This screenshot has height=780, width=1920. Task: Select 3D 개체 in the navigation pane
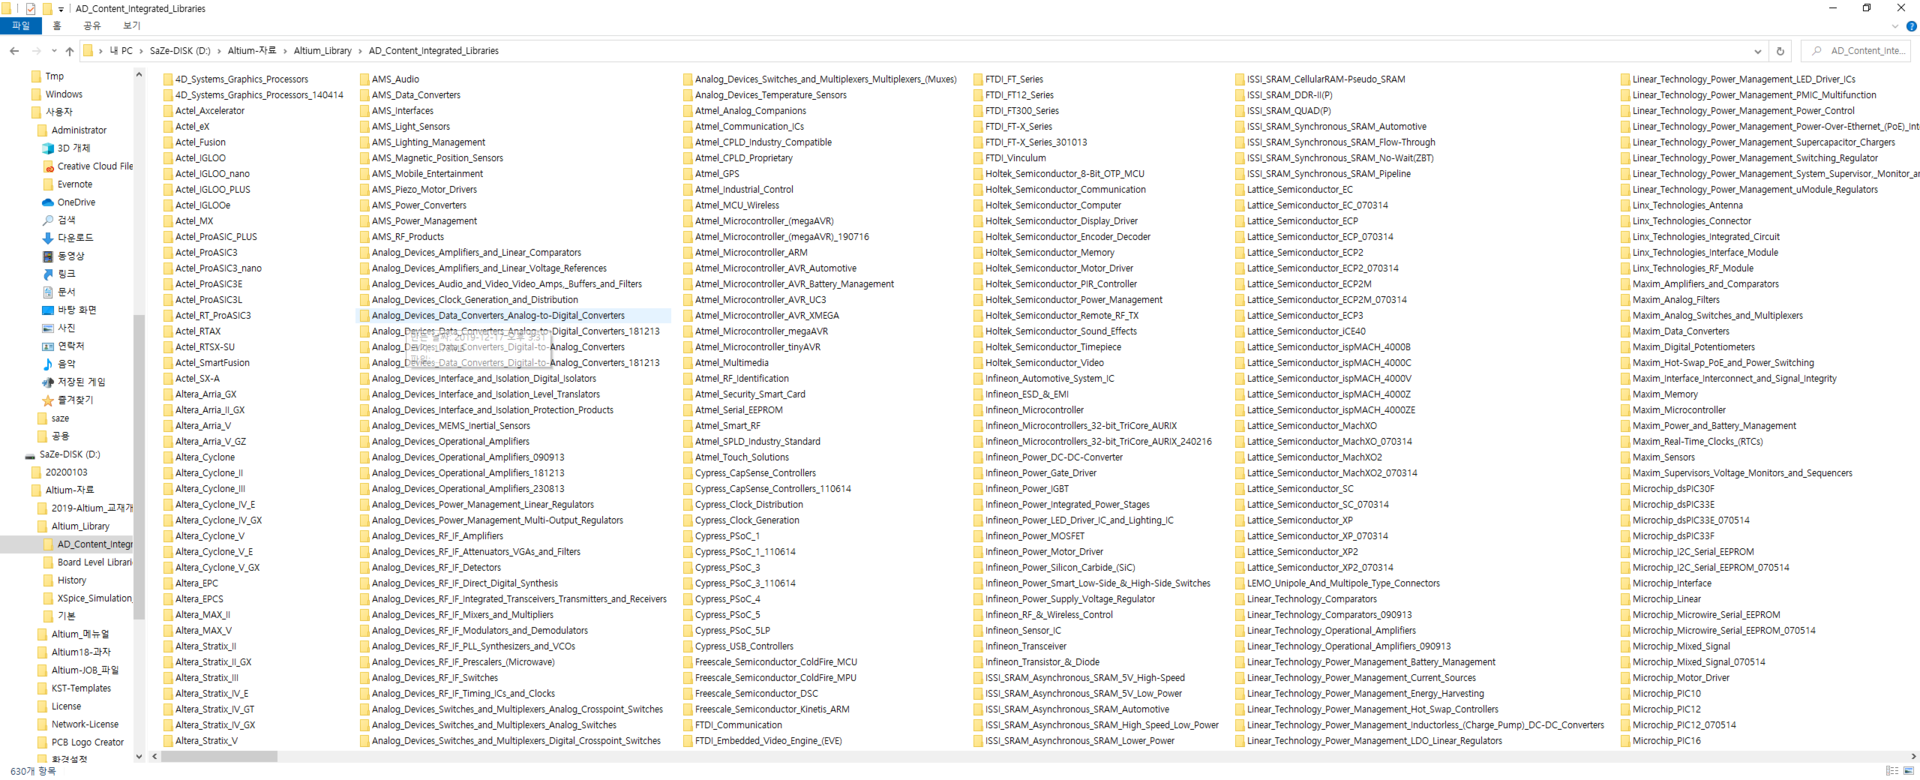[73, 148]
